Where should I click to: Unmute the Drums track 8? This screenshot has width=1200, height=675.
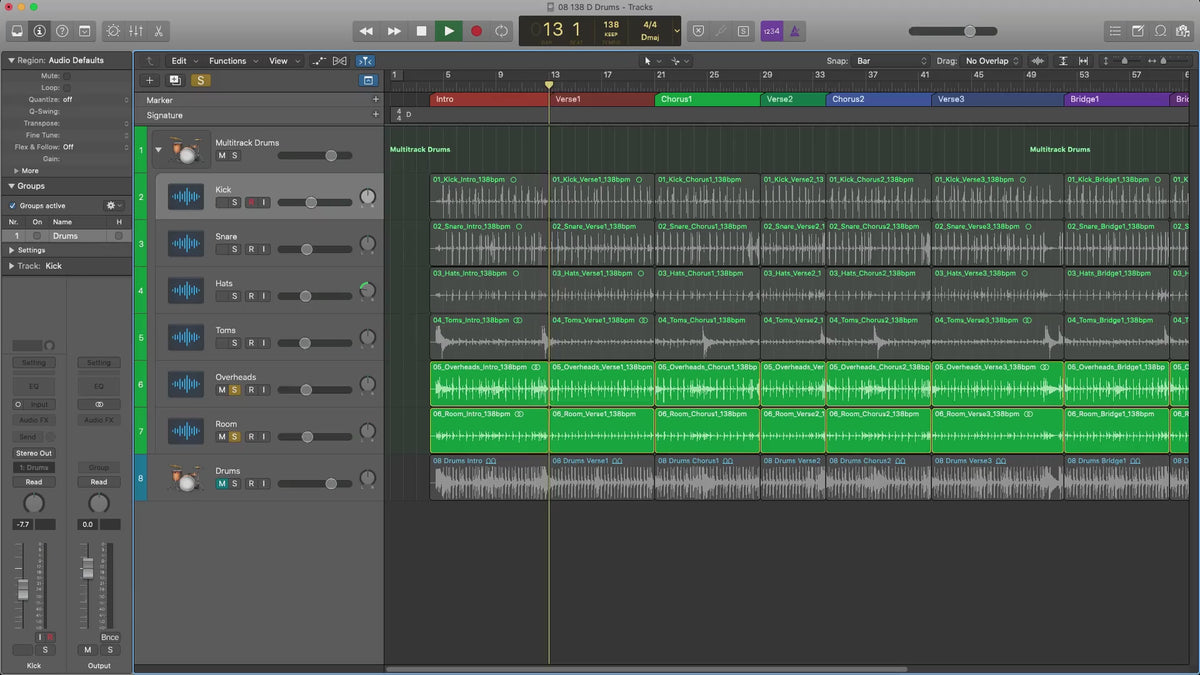pyautogui.click(x=221, y=484)
